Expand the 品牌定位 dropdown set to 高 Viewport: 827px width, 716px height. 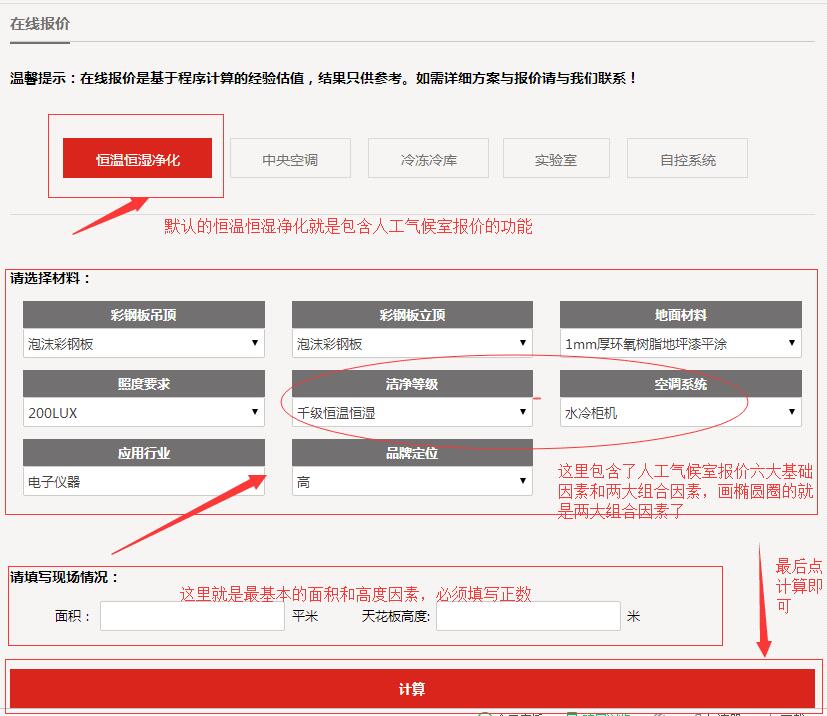tap(411, 481)
